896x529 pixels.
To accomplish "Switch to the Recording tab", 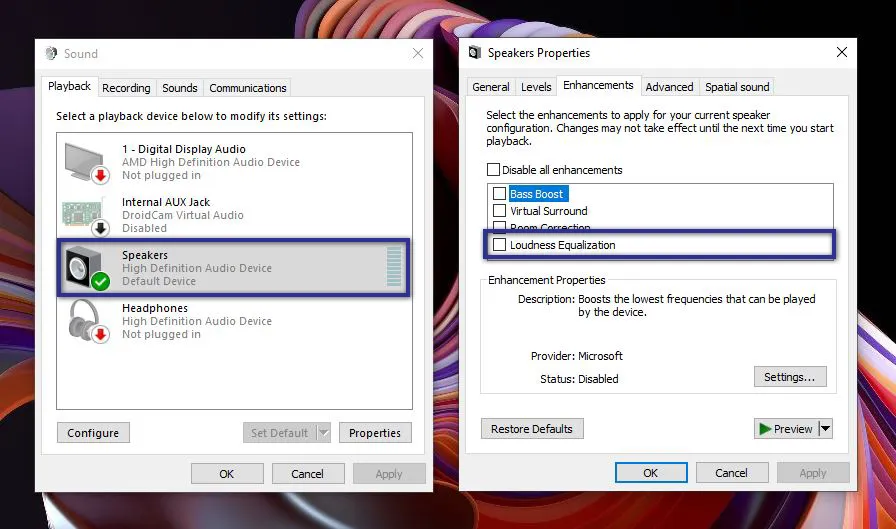I will (x=126, y=88).
